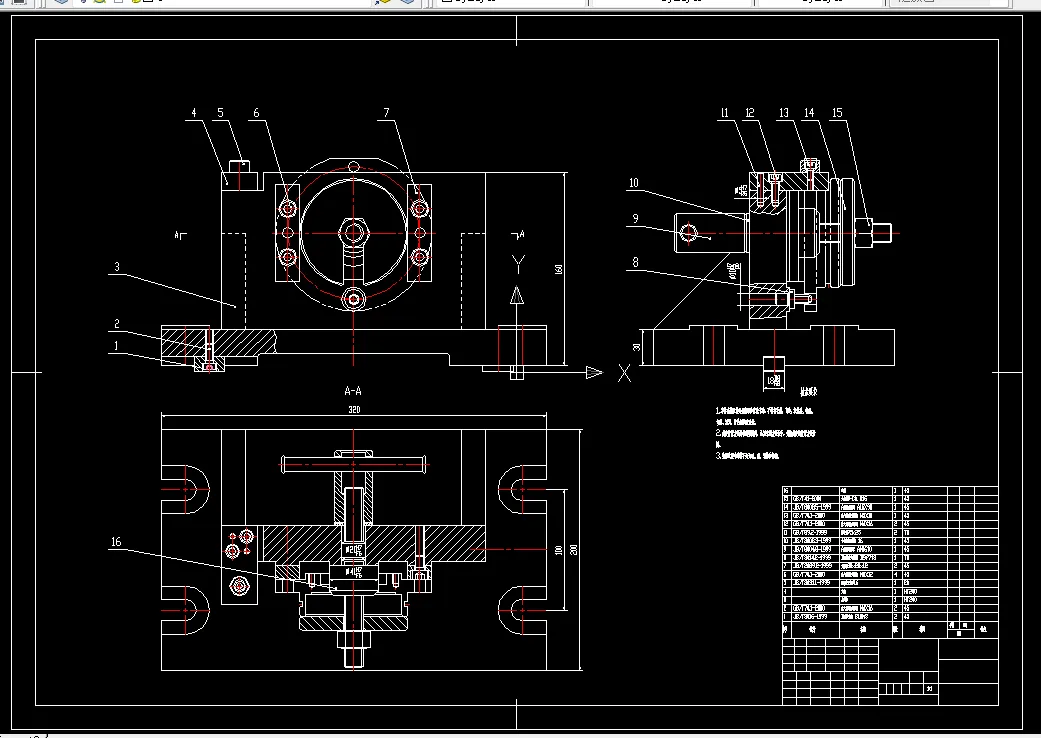1041x738 pixels.
Task: Click the 320 width dimension text
Action: 355,409
